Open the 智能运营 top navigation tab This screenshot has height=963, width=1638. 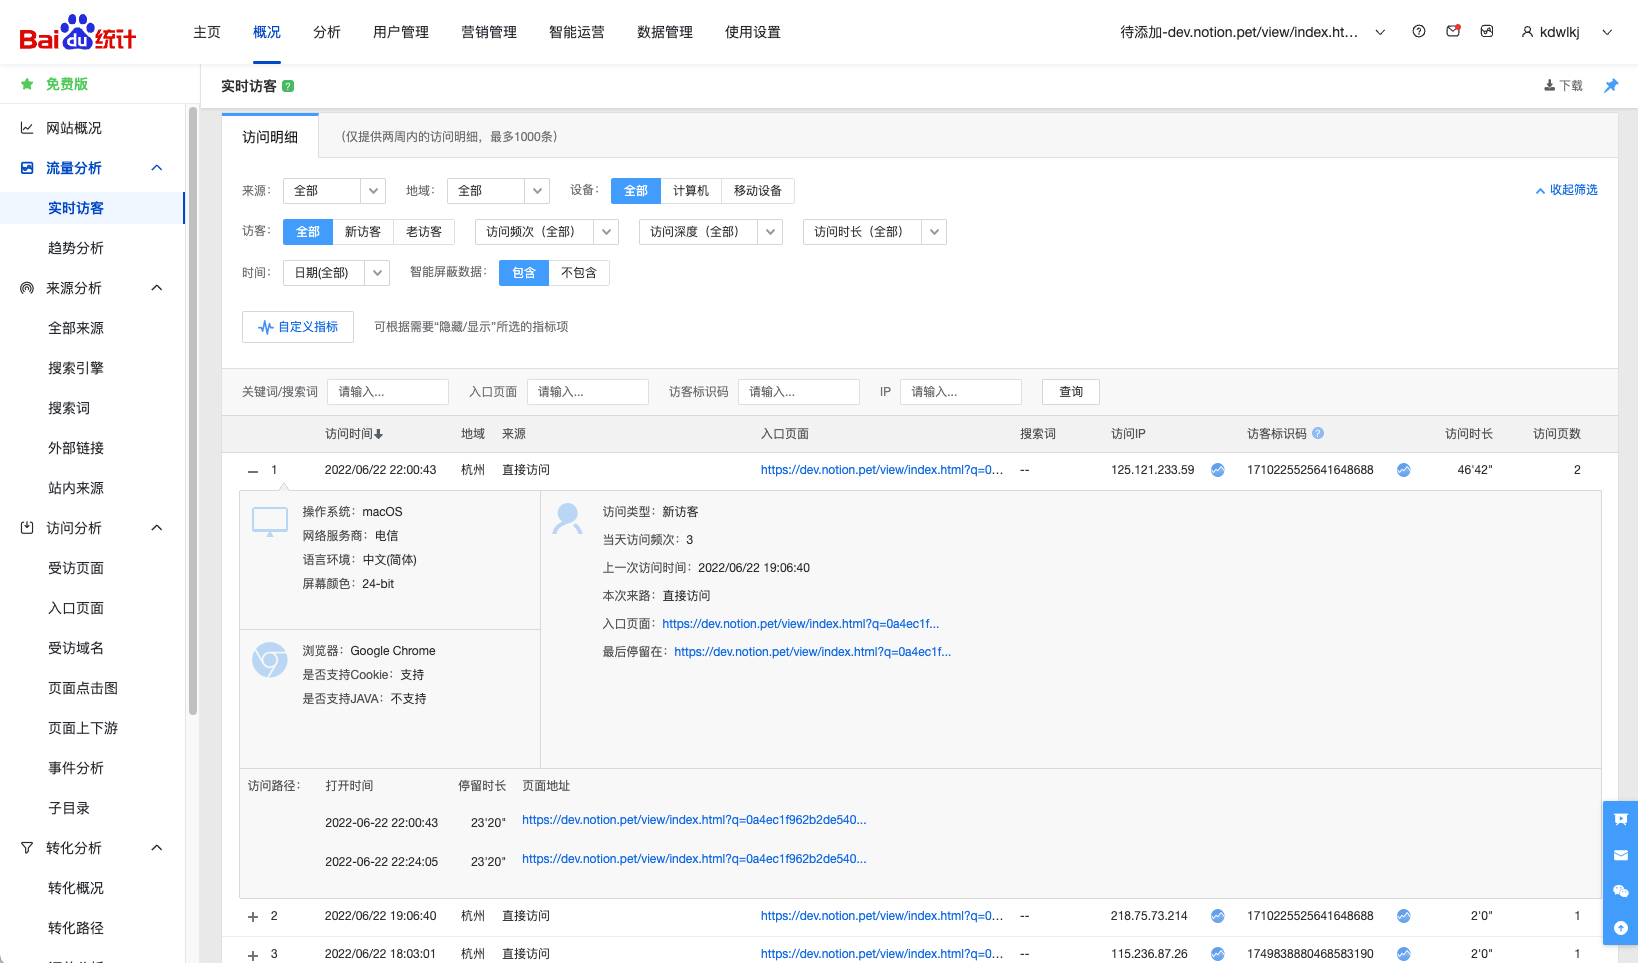[x=577, y=32]
